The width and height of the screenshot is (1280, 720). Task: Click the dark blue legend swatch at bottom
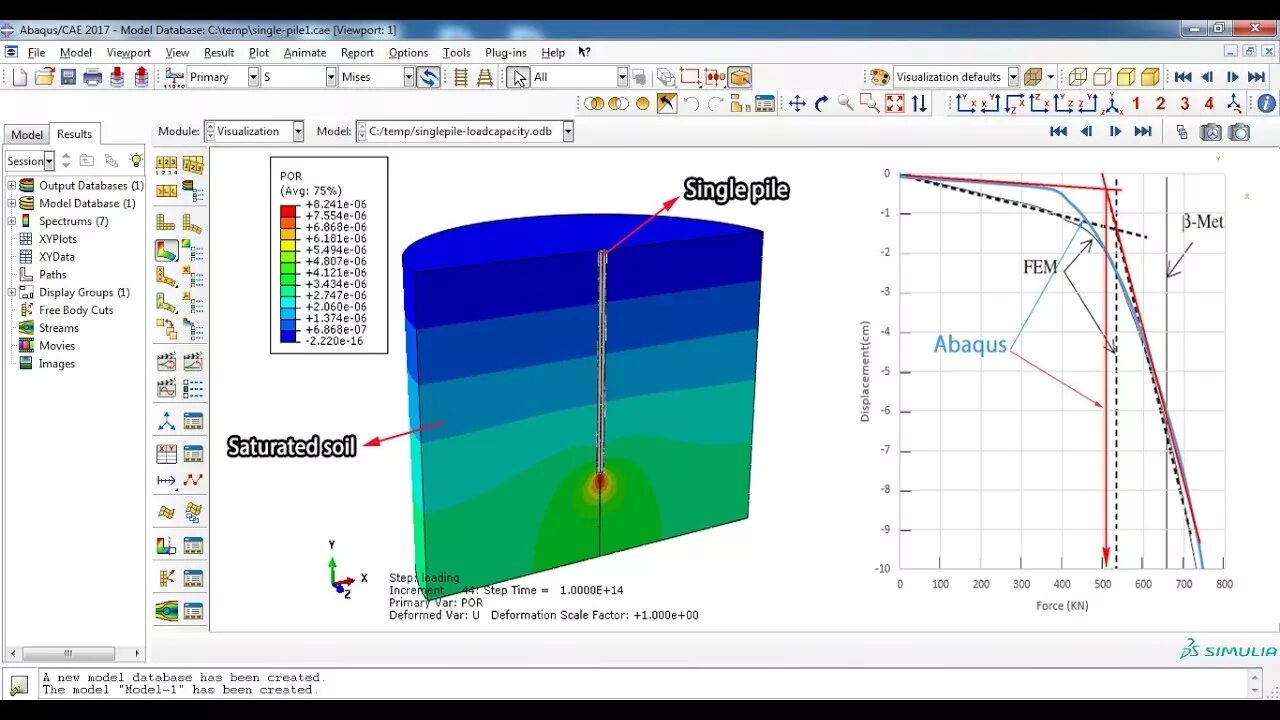coord(289,336)
